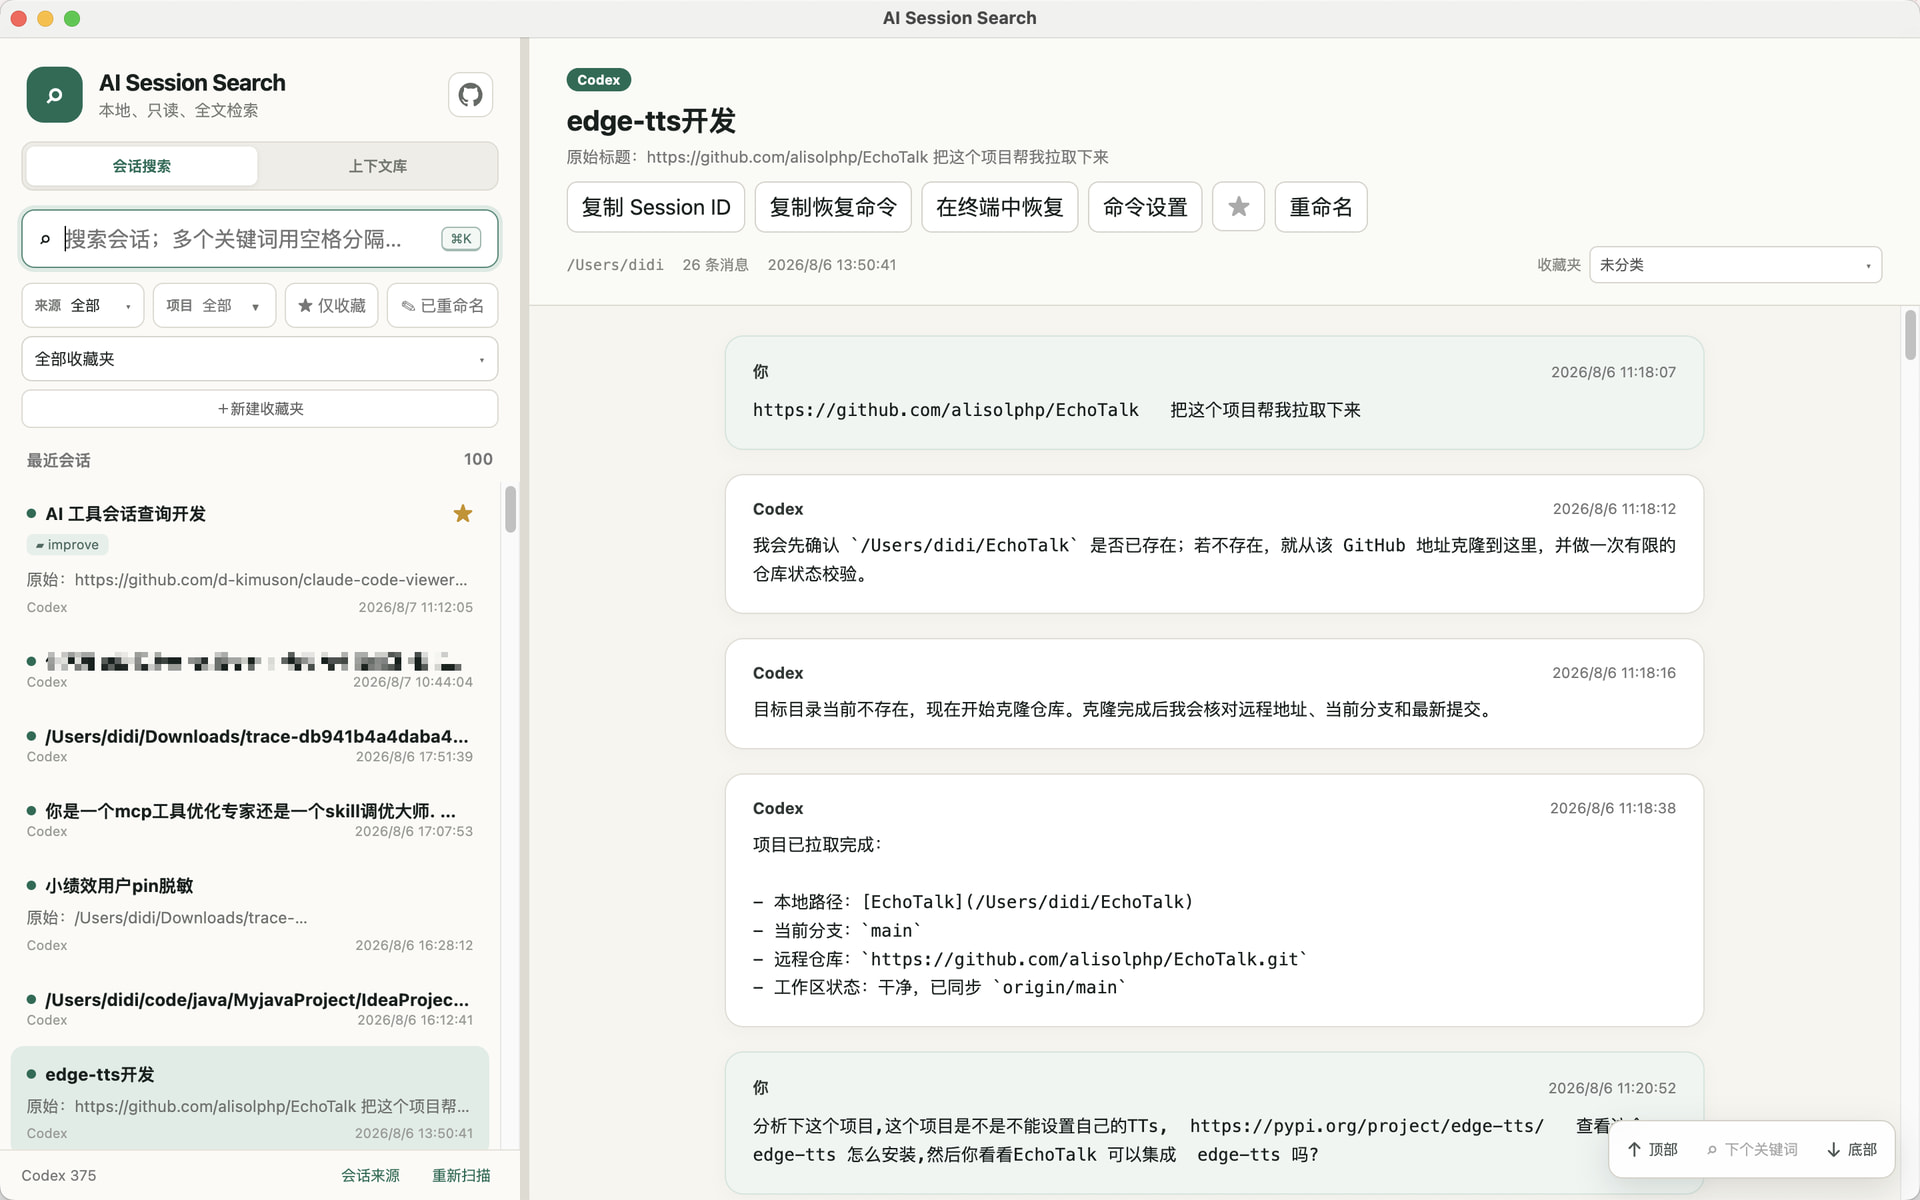Click the 重新扫描 link

[x=461, y=1176]
